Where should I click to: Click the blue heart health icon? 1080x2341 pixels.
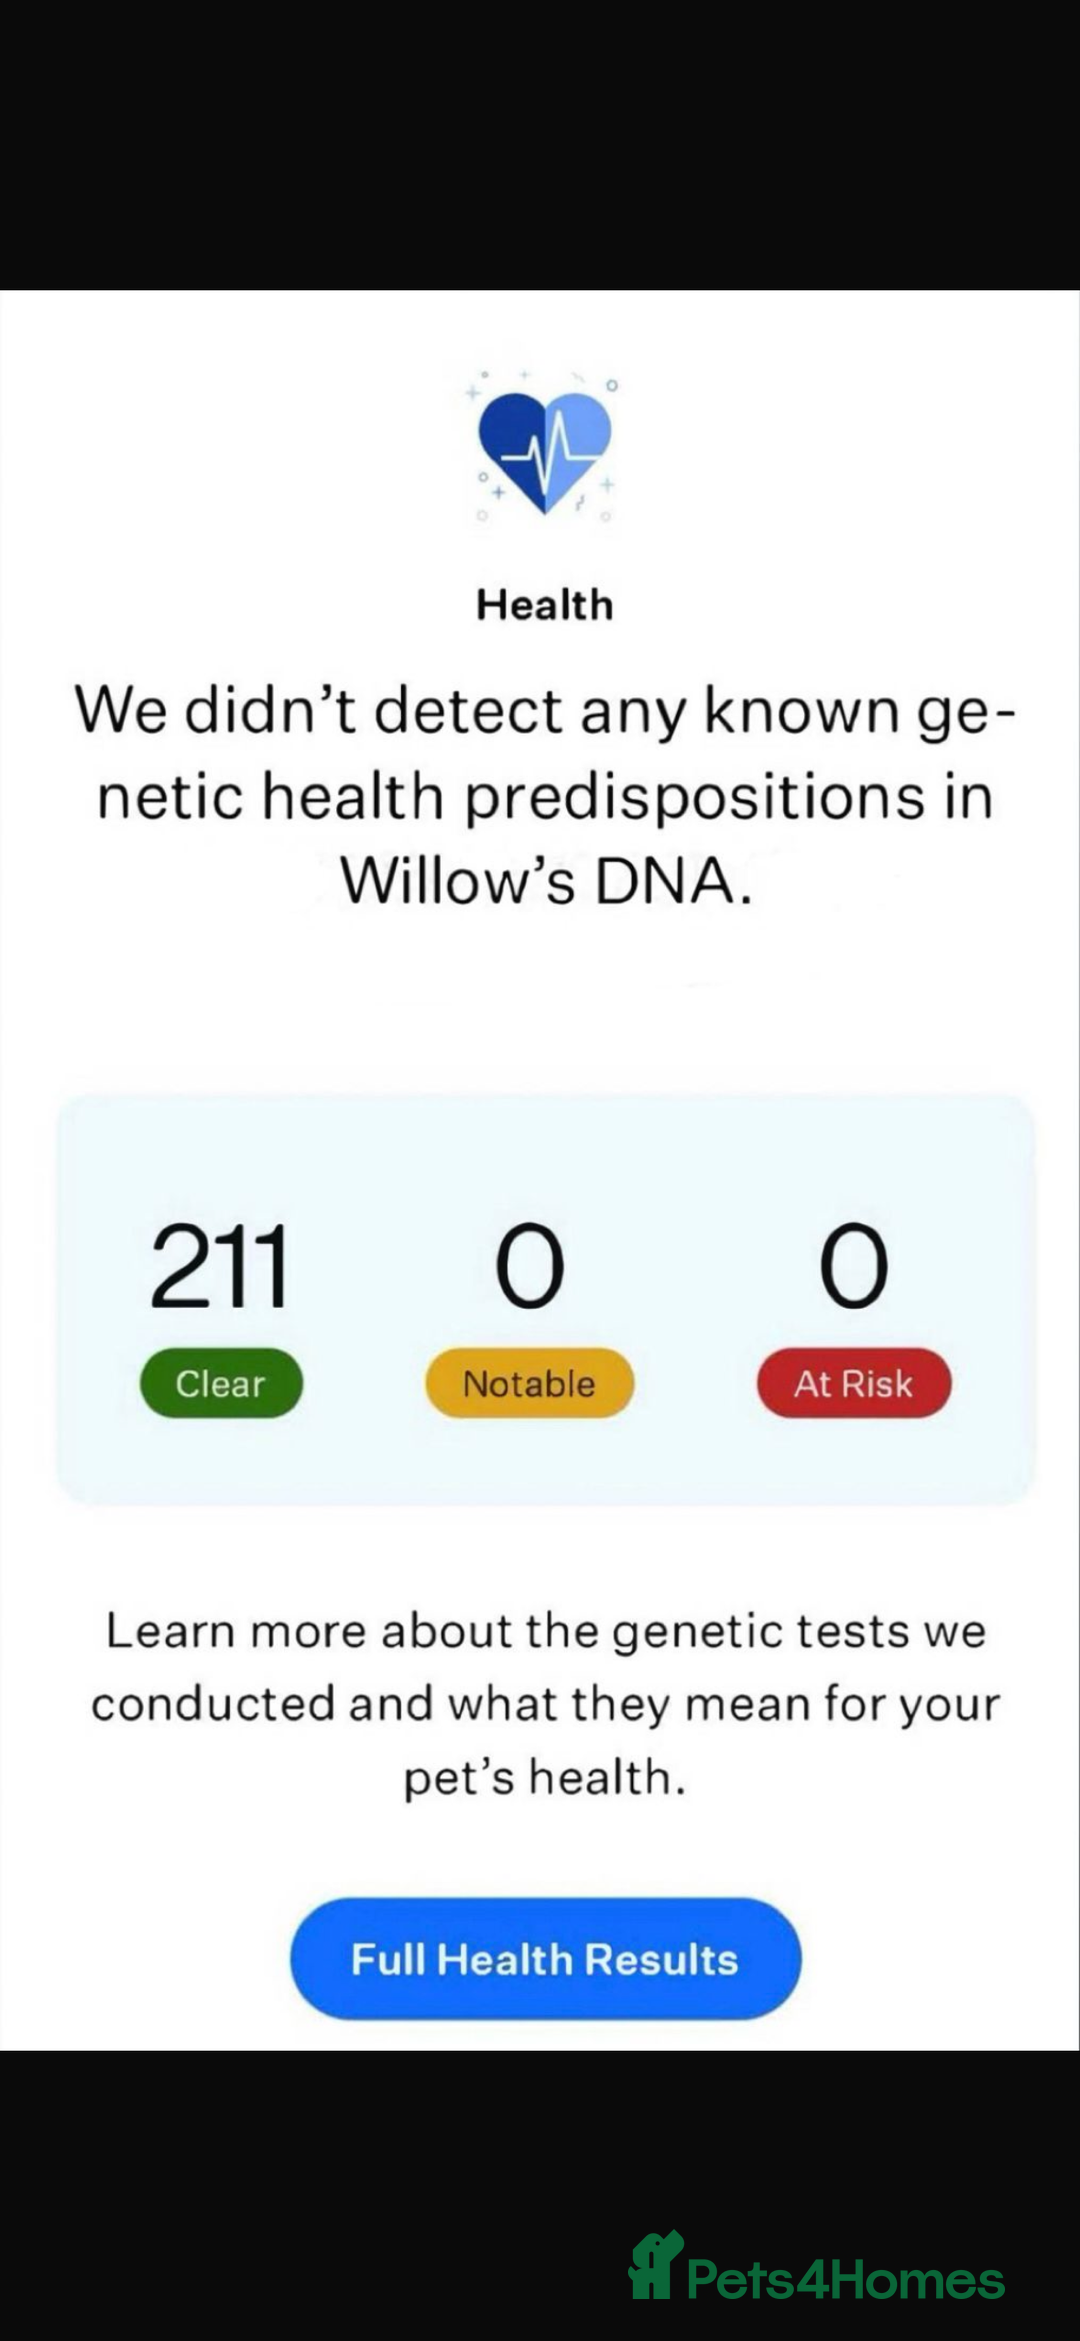click(x=545, y=449)
